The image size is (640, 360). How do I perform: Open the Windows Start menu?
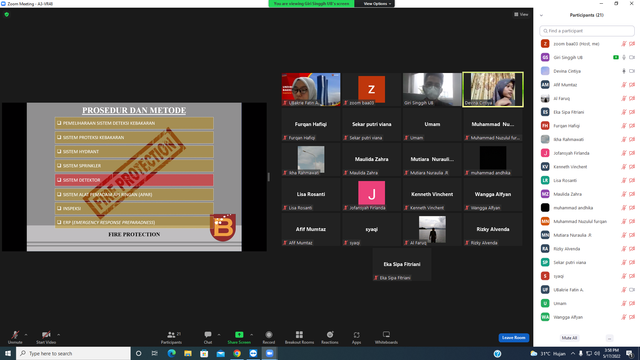click(x=8, y=353)
